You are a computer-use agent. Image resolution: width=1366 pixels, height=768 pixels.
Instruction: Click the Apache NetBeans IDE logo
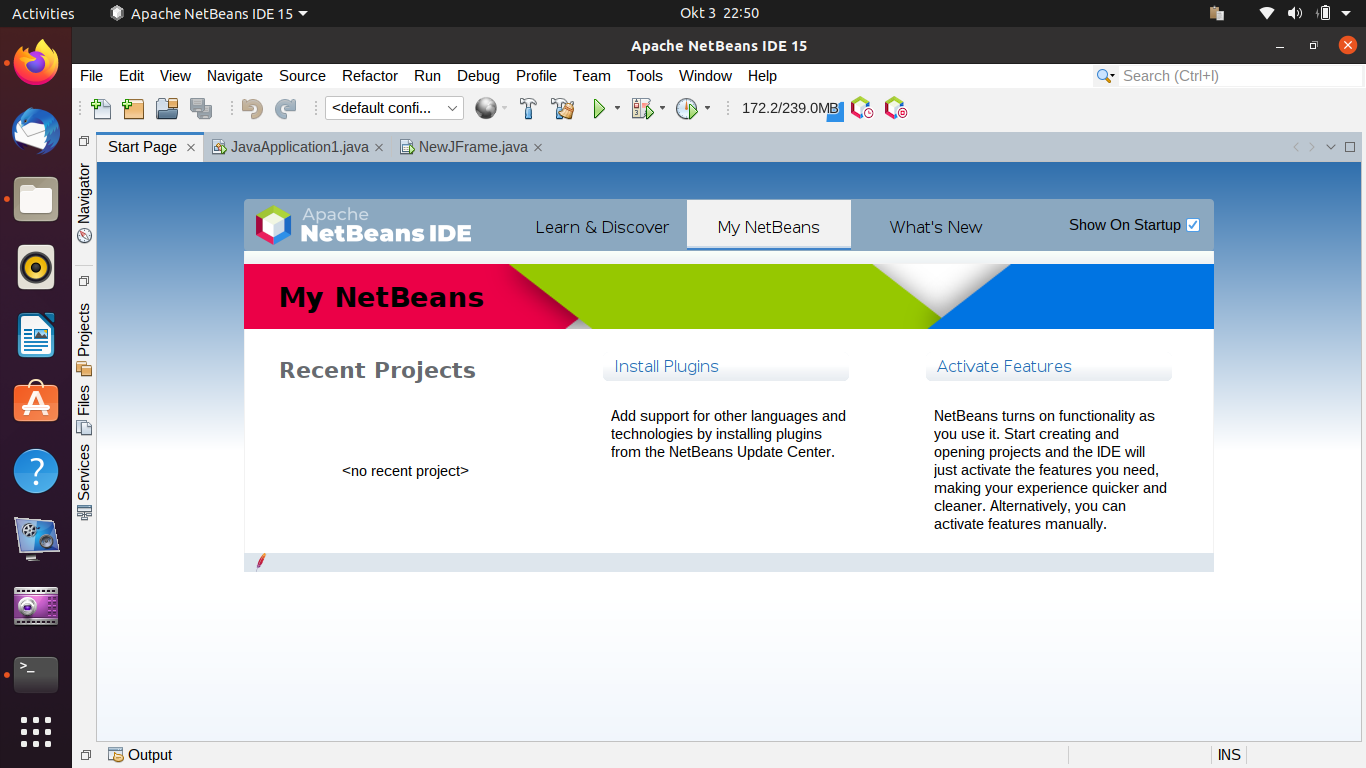click(363, 225)
